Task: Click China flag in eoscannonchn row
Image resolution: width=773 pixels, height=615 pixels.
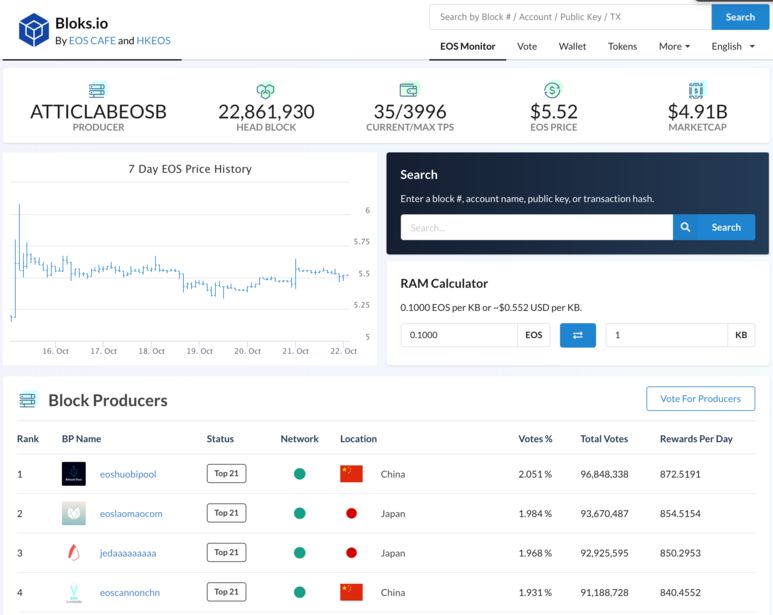Action: tap(351, 592)
